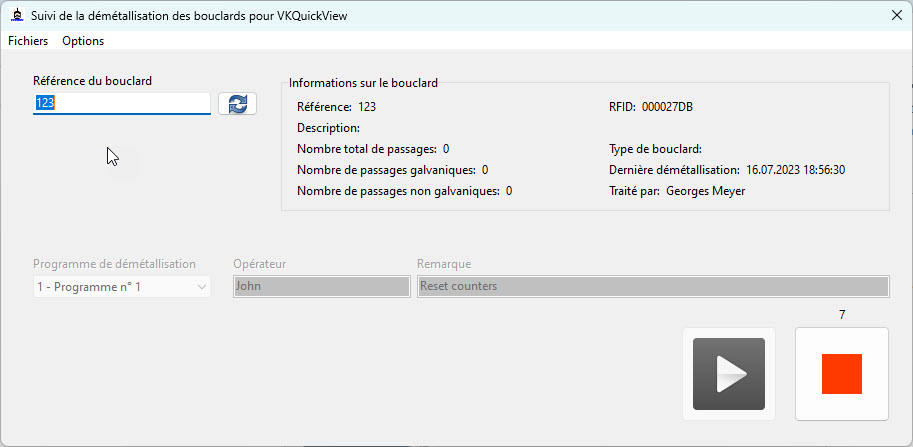913x447 pixels.
Task: Select the RFID value 000027DB
Action: pos(668,106)
